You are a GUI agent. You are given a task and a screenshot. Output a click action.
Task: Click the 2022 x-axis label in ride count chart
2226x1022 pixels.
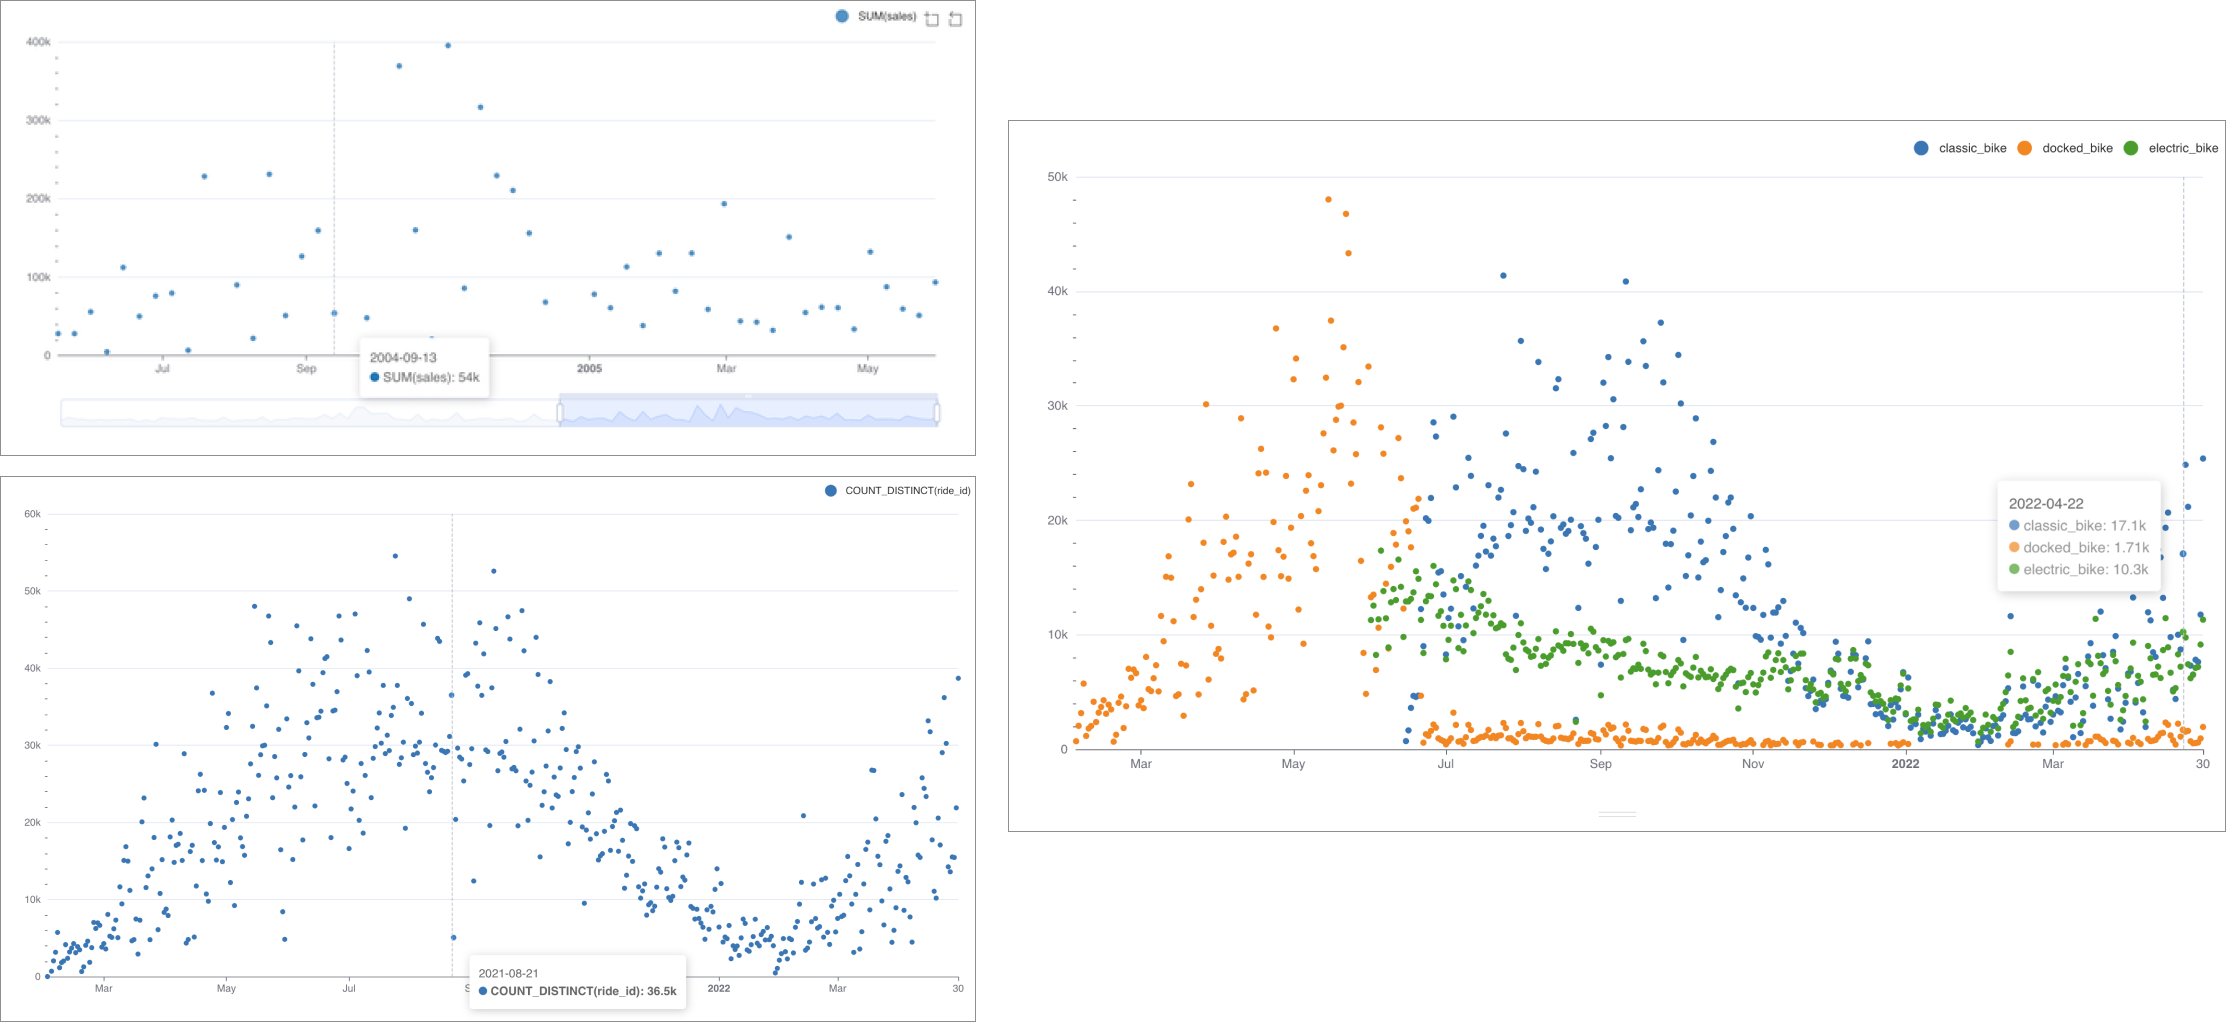point(719,988)
